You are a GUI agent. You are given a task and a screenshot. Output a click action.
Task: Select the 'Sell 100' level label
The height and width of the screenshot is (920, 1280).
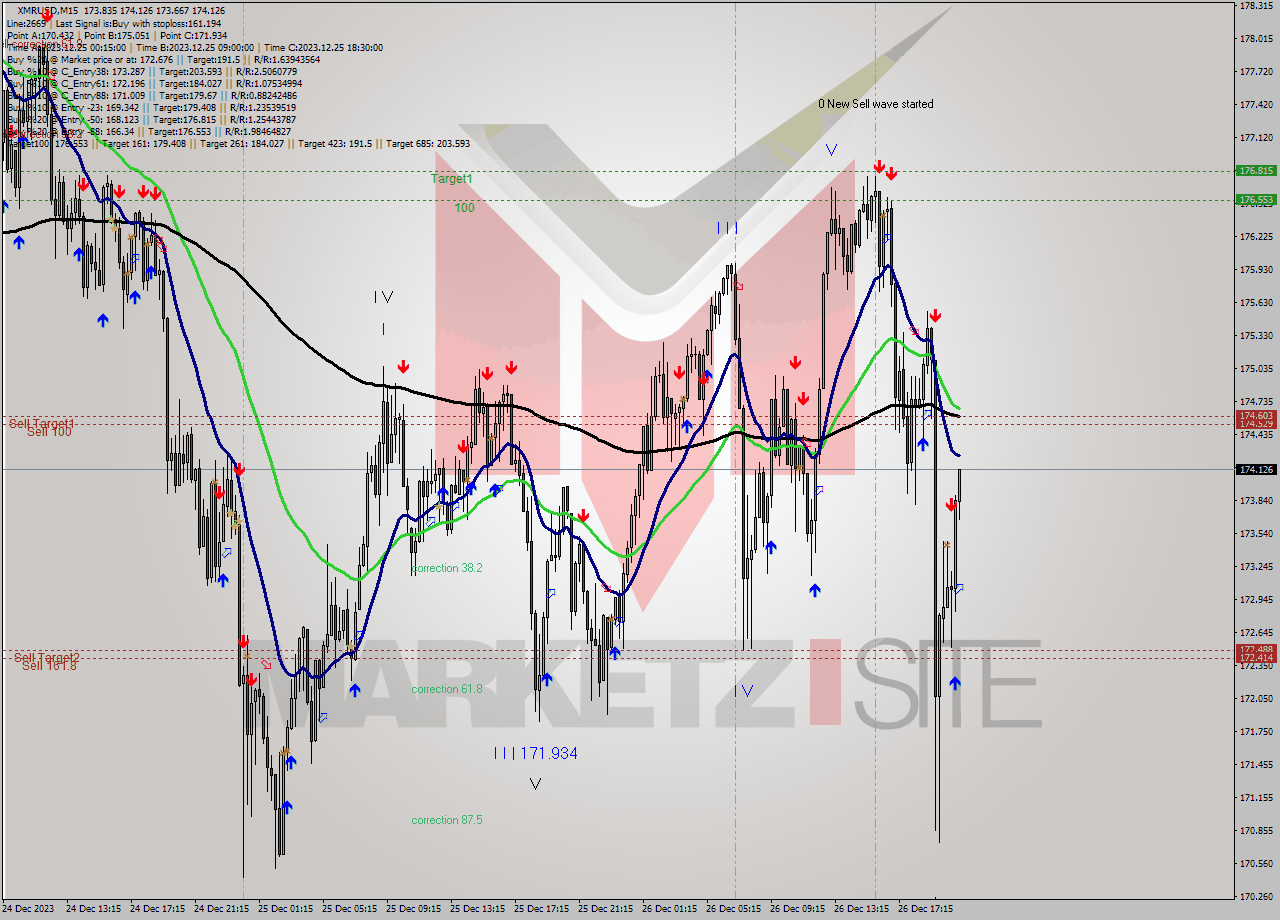pos(49,432)
